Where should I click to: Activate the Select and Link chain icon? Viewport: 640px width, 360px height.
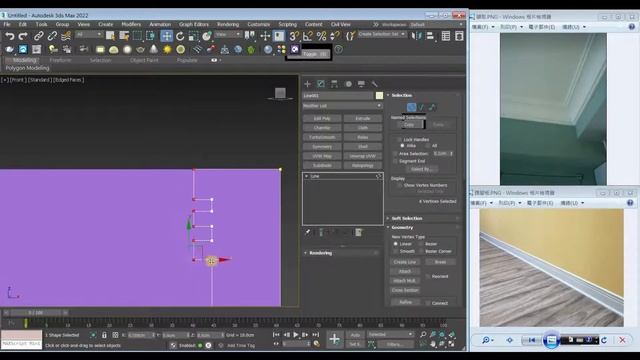pos(38,36)
